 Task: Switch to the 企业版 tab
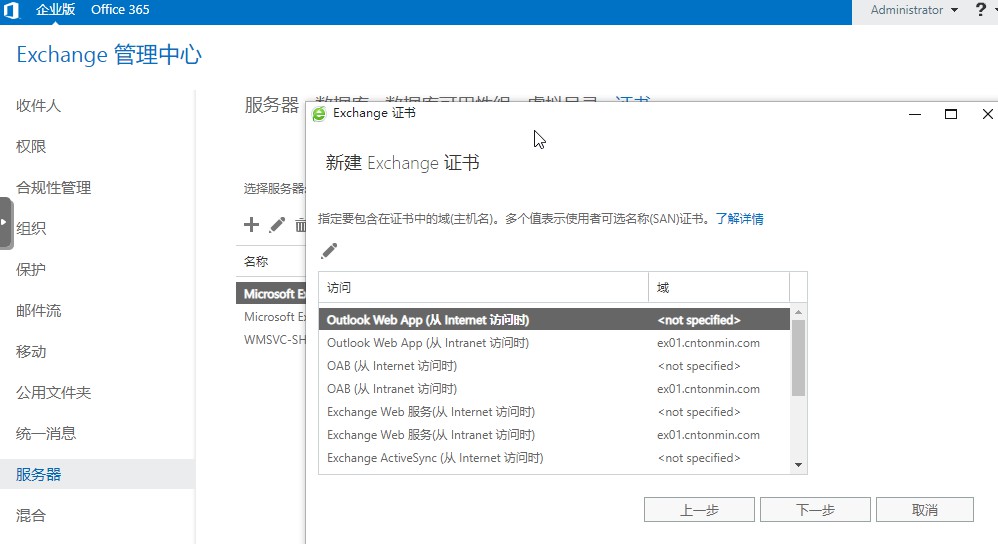pos(55,10)
